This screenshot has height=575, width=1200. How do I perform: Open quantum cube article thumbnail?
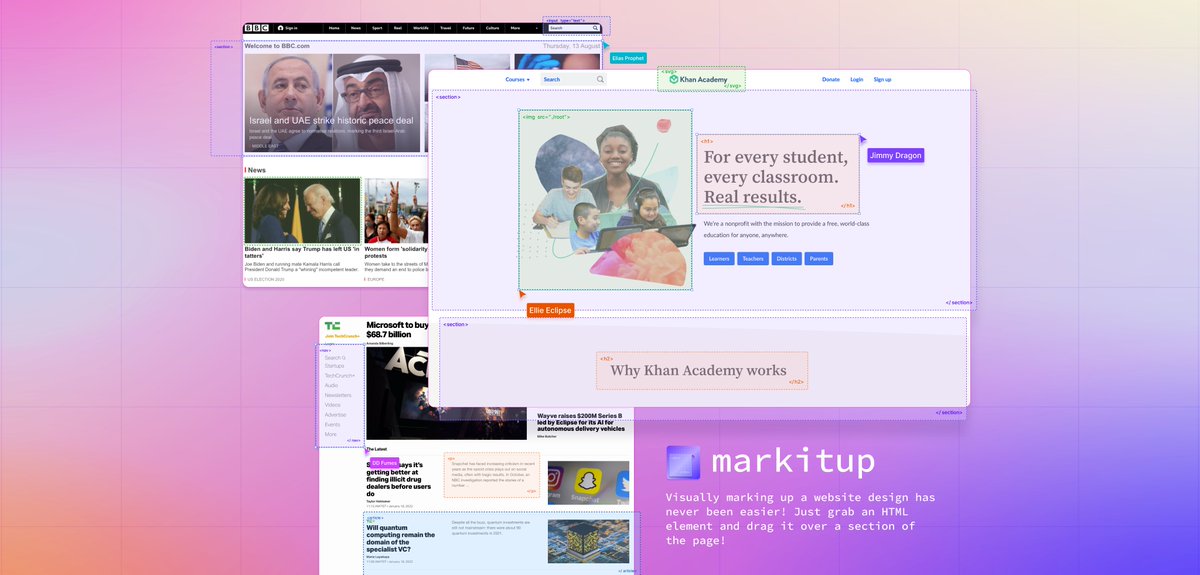[x=588, y=541]
